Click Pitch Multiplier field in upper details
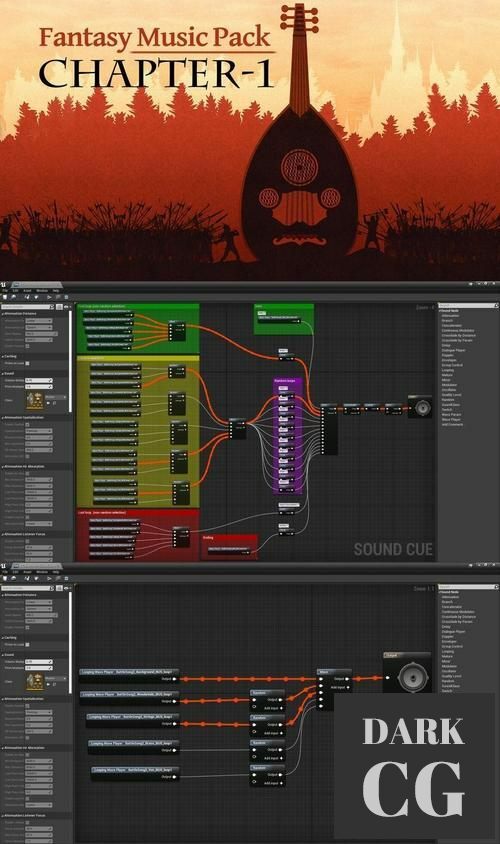The image size is (500, 844). tap(39, 386)
